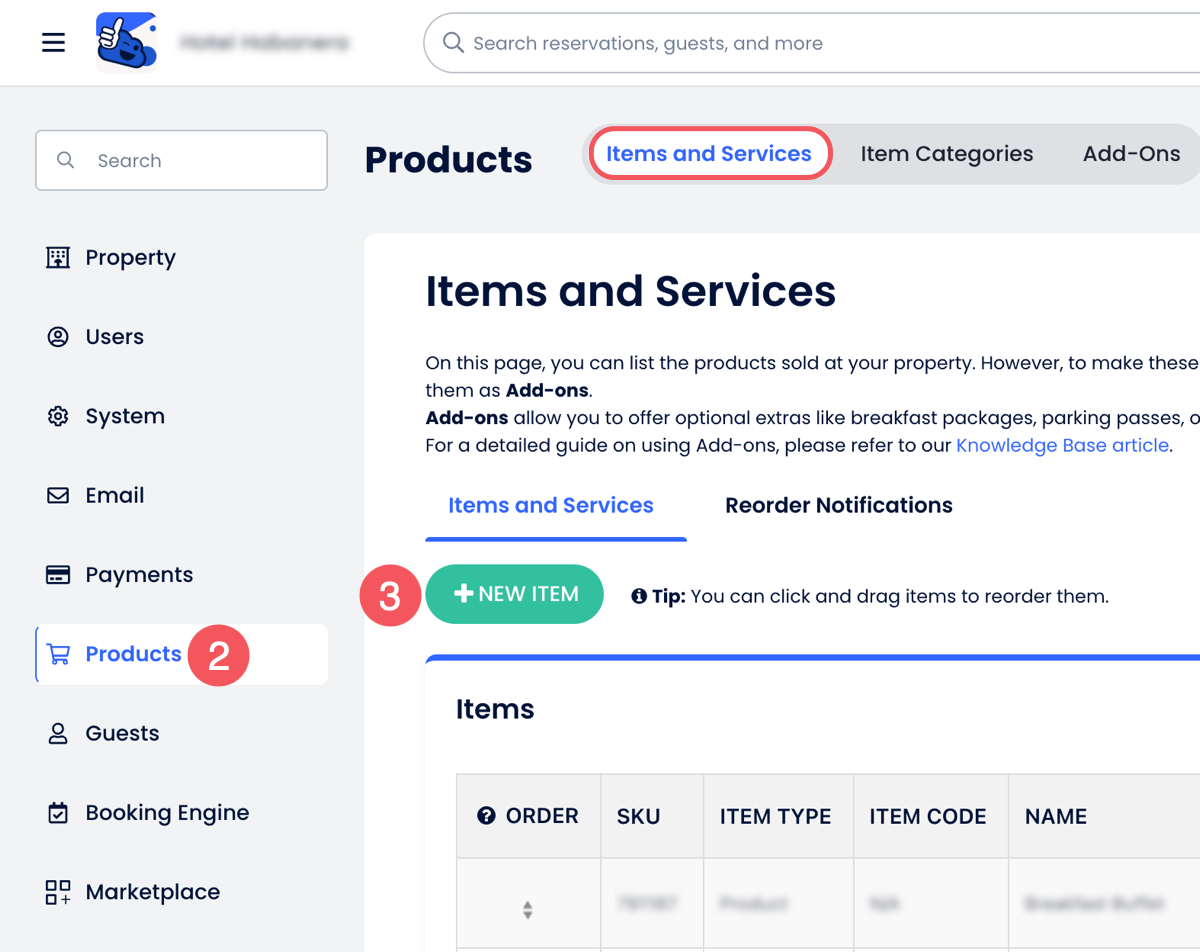The image size is (1200, 952).
Task: Open the Payments settings section
Action: [139, 575]
